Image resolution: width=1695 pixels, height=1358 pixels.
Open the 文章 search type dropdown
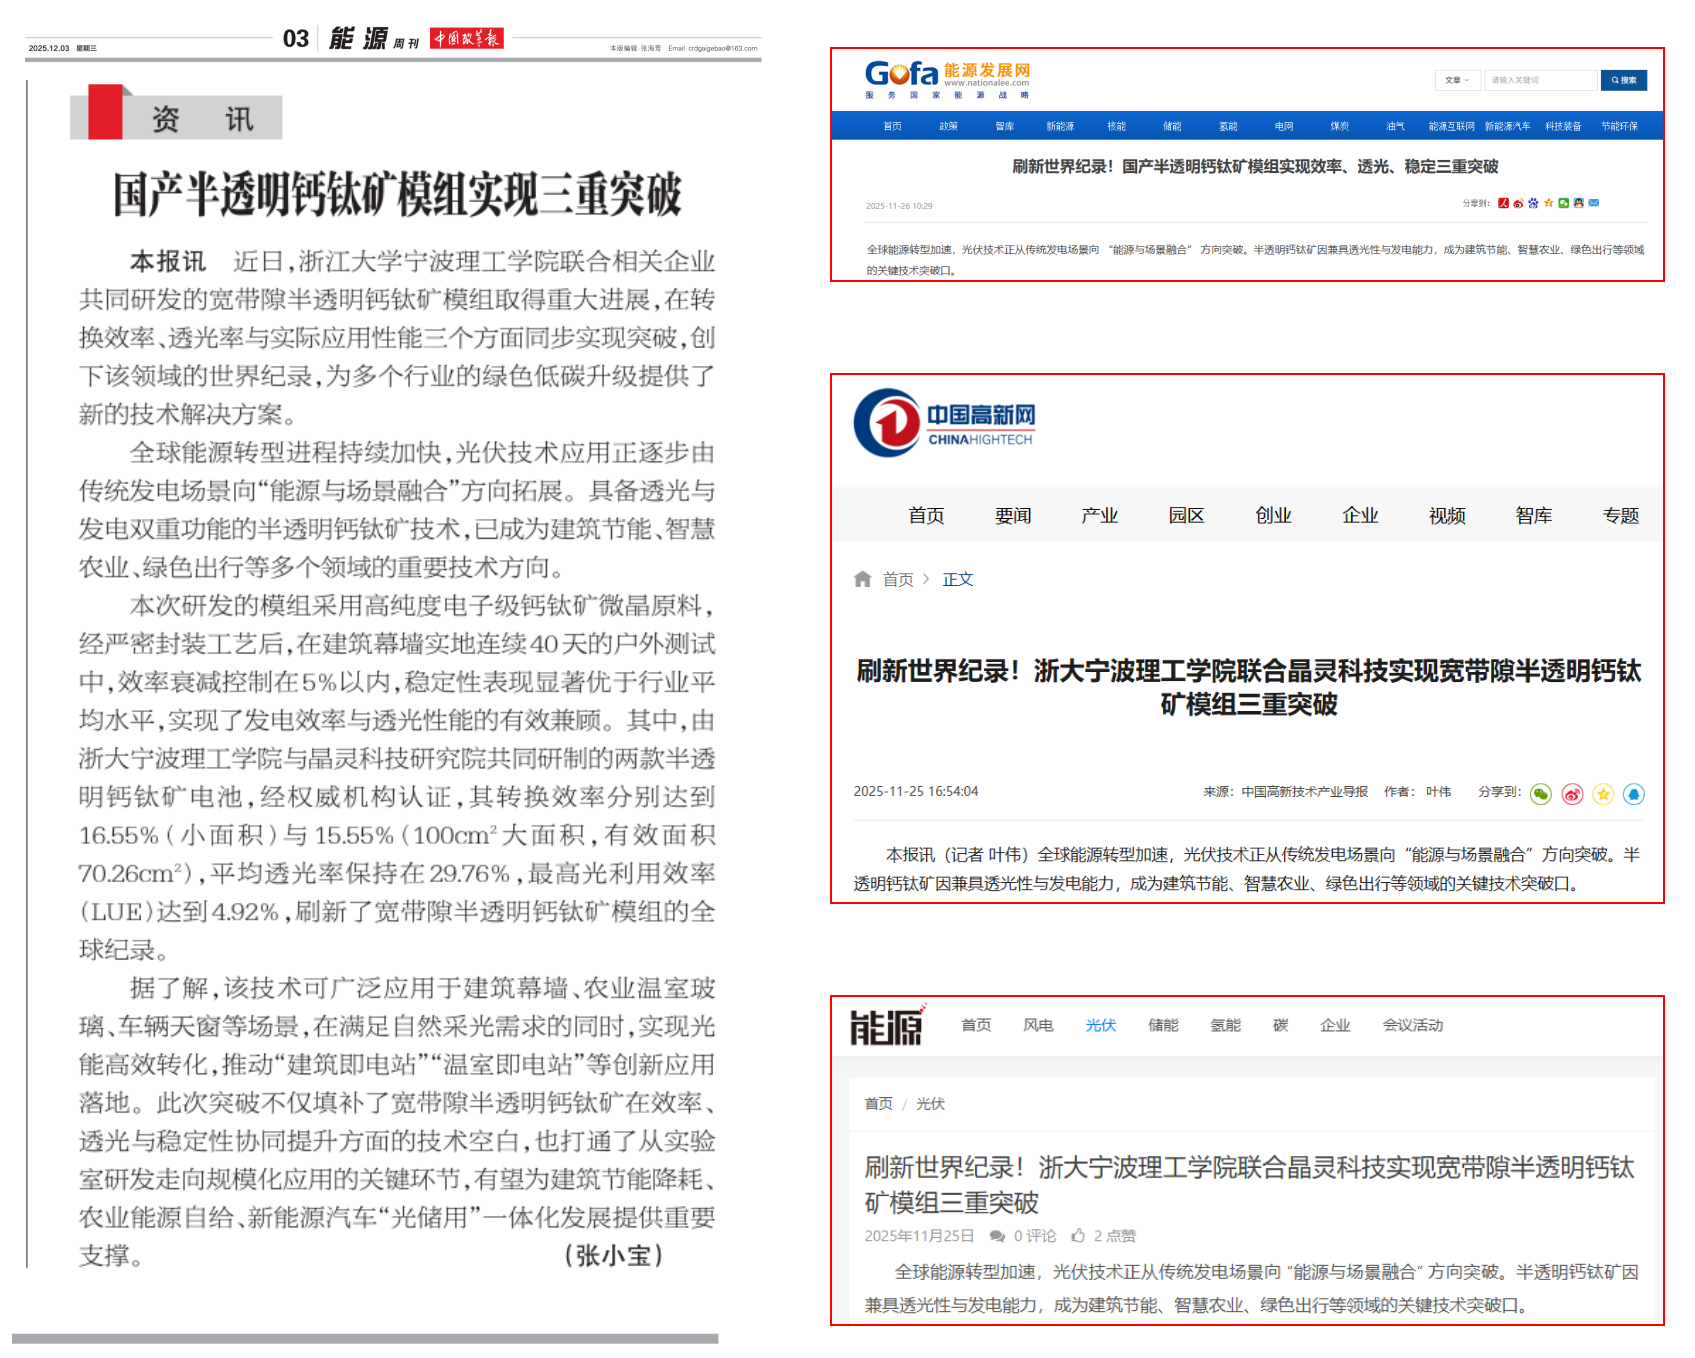click(1456, 80)
